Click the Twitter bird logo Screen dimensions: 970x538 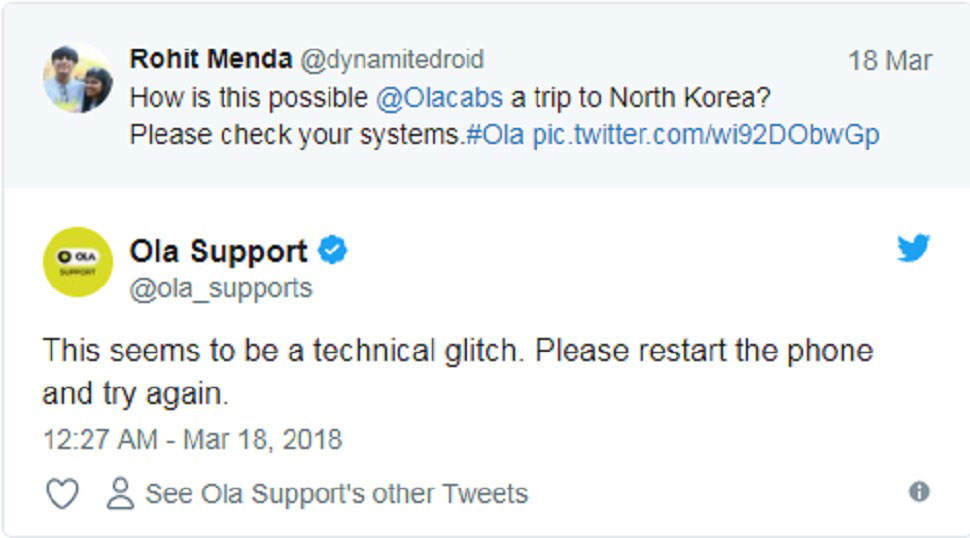(913, 247)
